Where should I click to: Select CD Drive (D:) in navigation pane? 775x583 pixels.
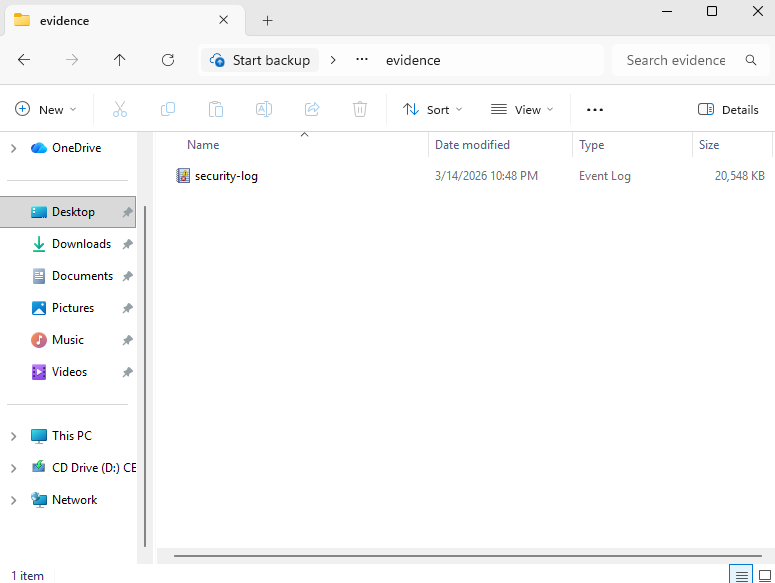(94, 468)
